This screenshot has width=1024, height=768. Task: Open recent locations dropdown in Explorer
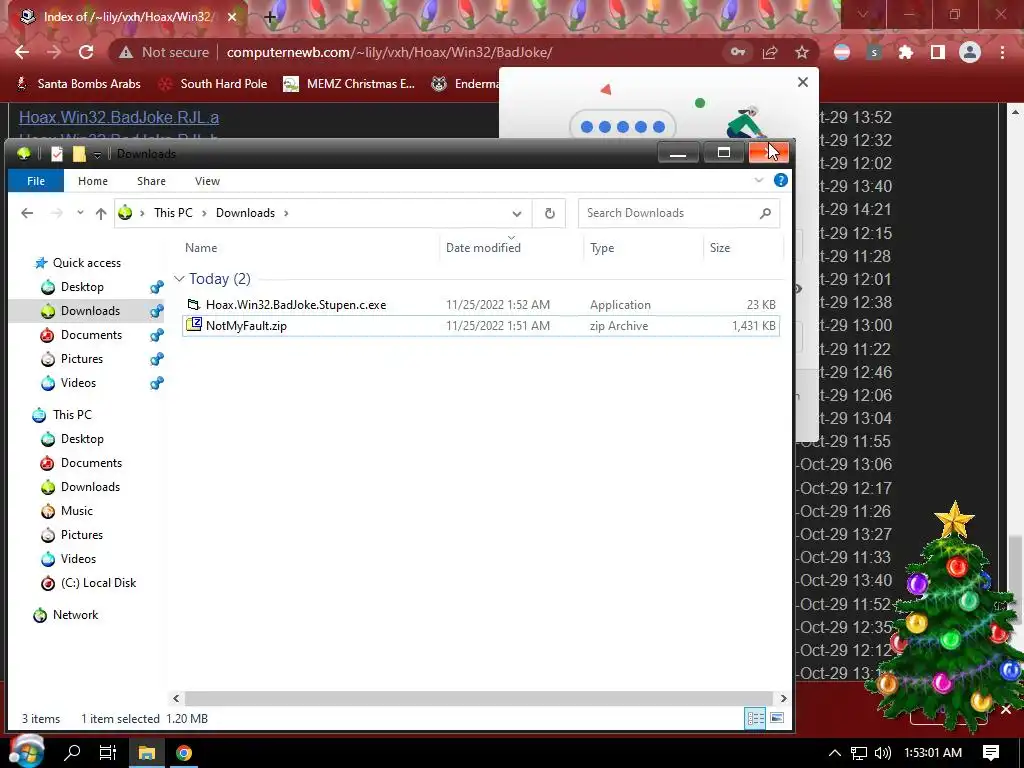[x=80, y=213]
